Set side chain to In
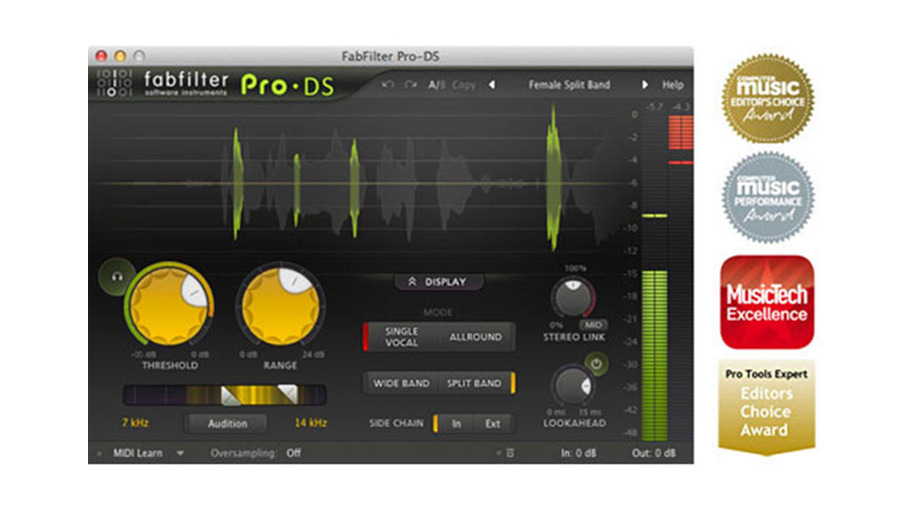The height and width of the screenshot is (511, 900). point(456,424)
